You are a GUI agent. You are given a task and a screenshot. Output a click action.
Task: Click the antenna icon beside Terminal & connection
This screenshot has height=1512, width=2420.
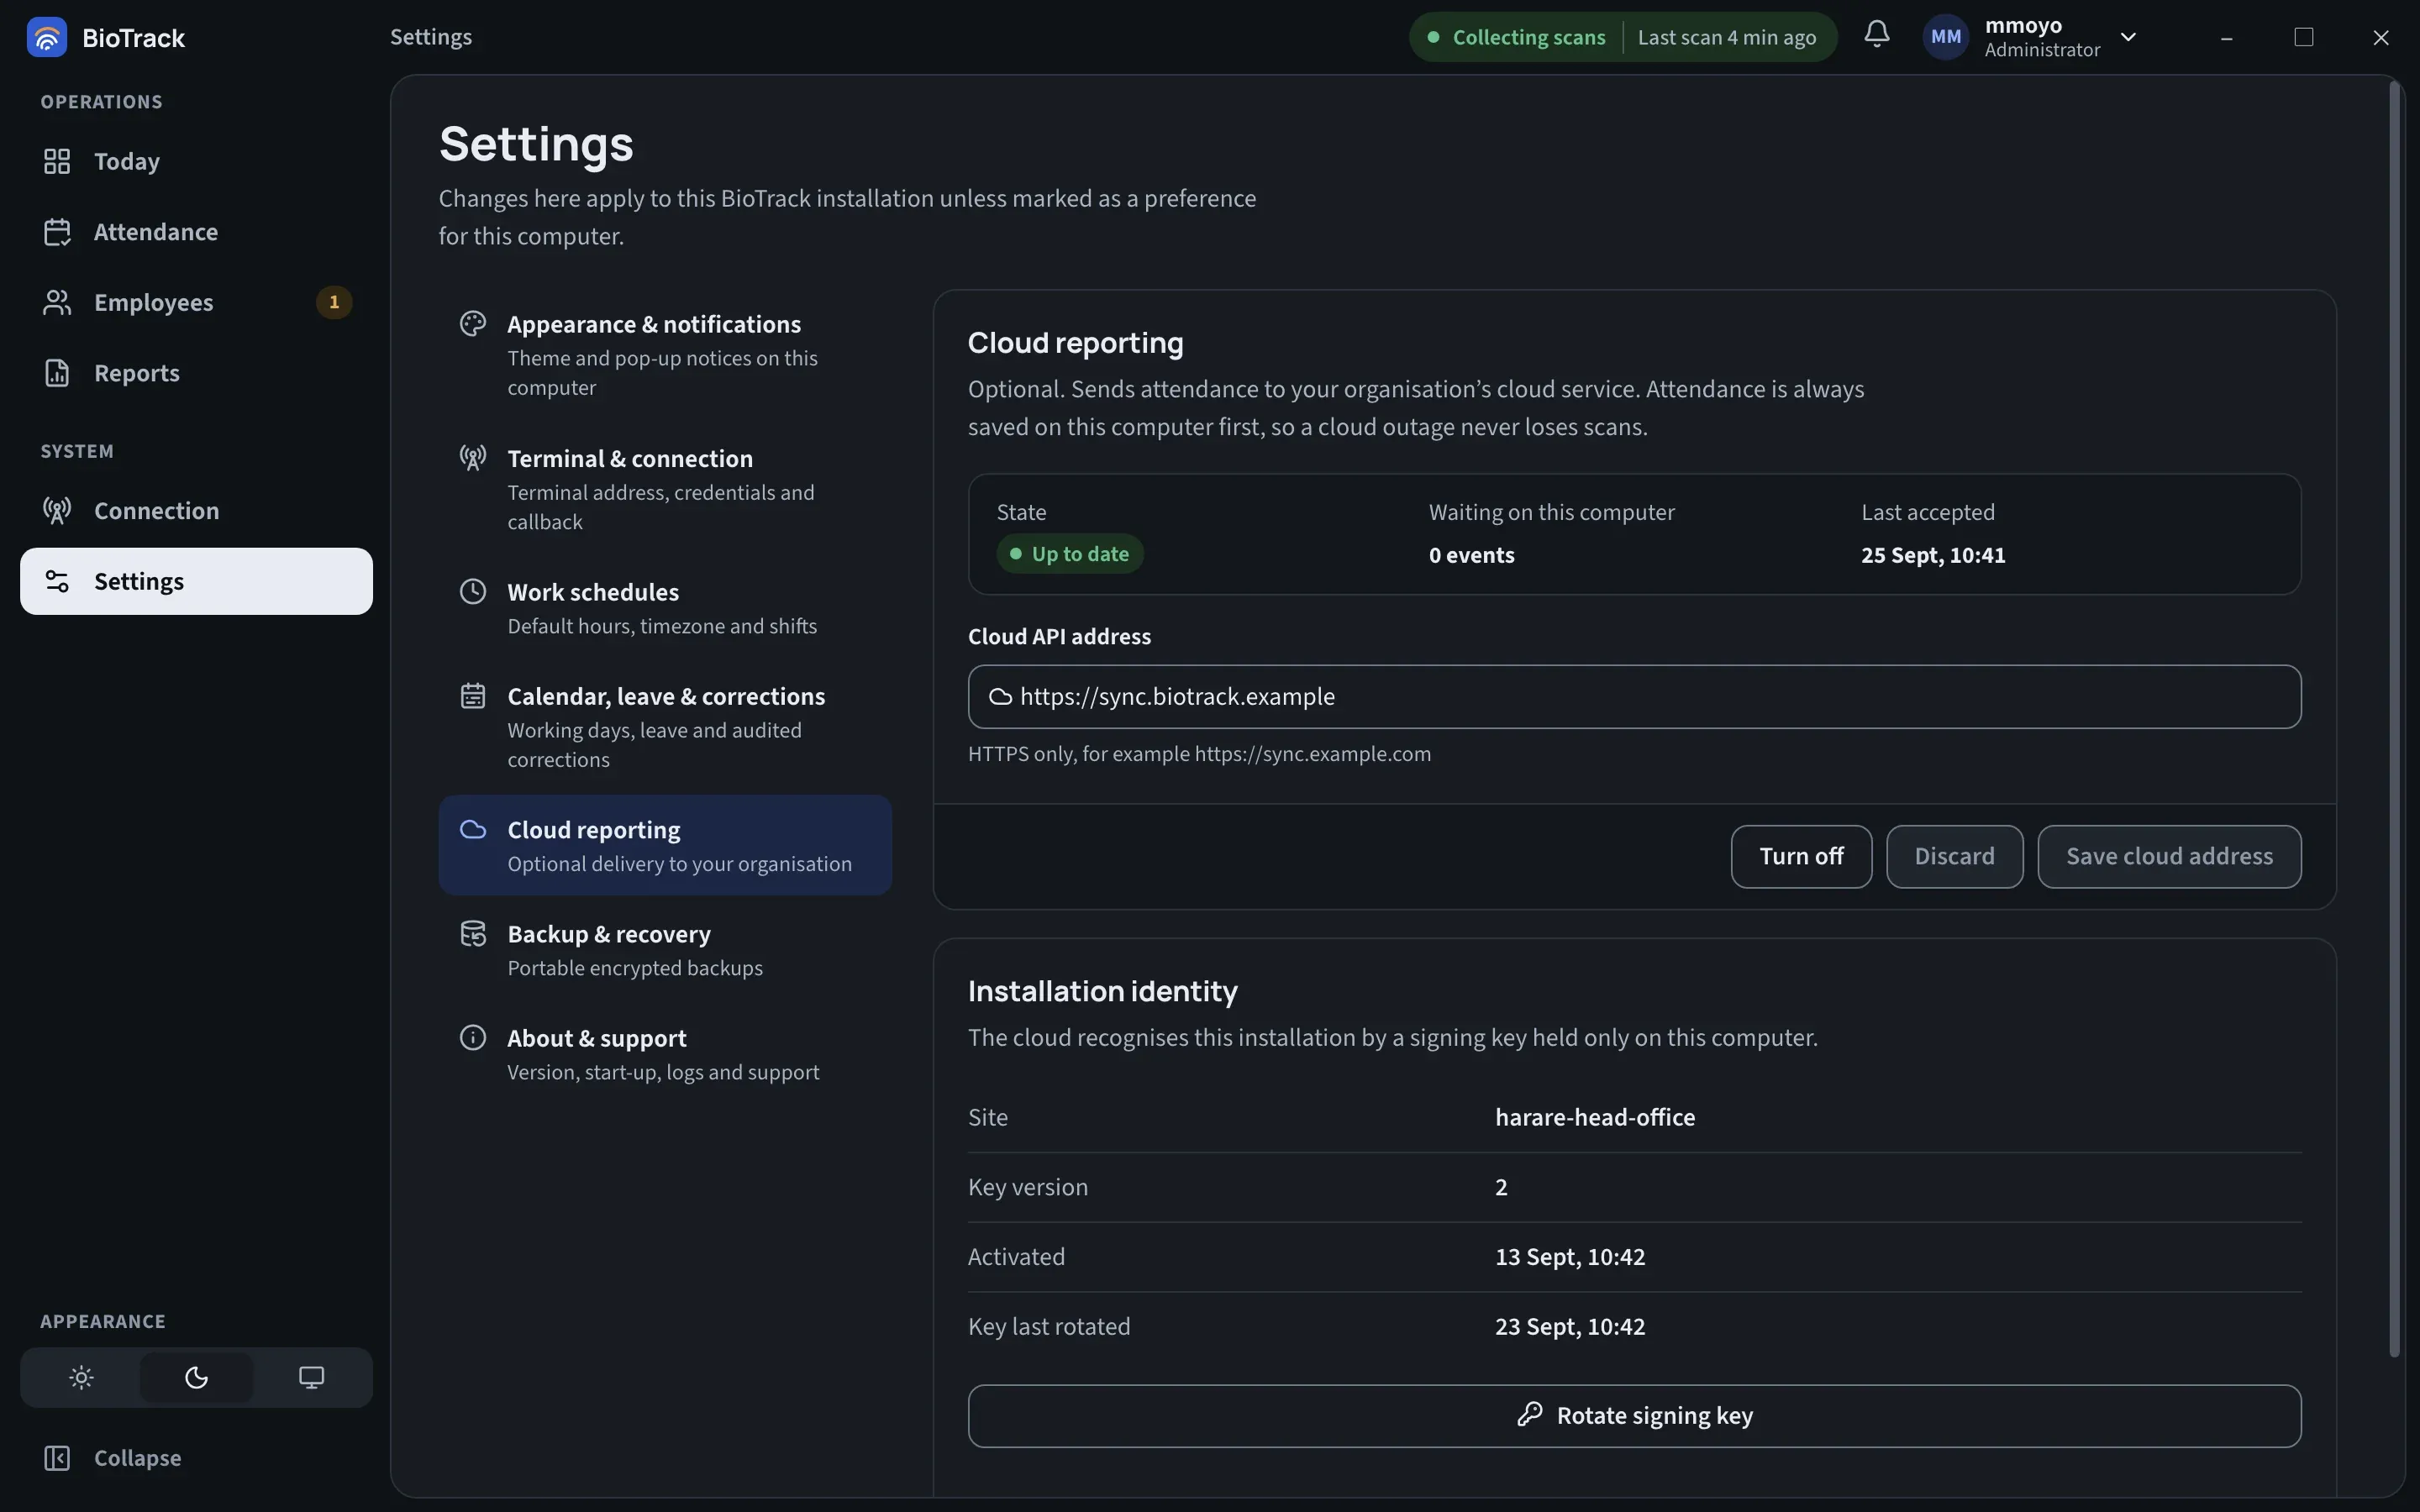(473, 457)
